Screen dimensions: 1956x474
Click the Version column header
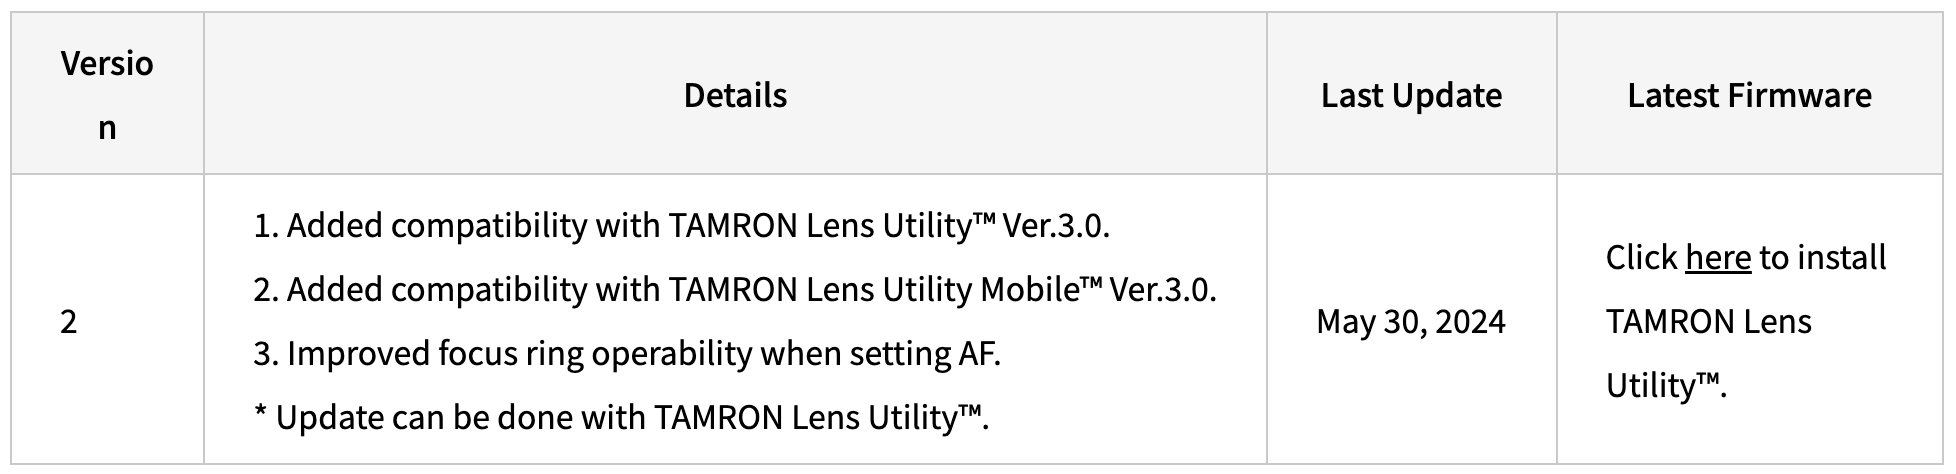(x=107, y=95)
